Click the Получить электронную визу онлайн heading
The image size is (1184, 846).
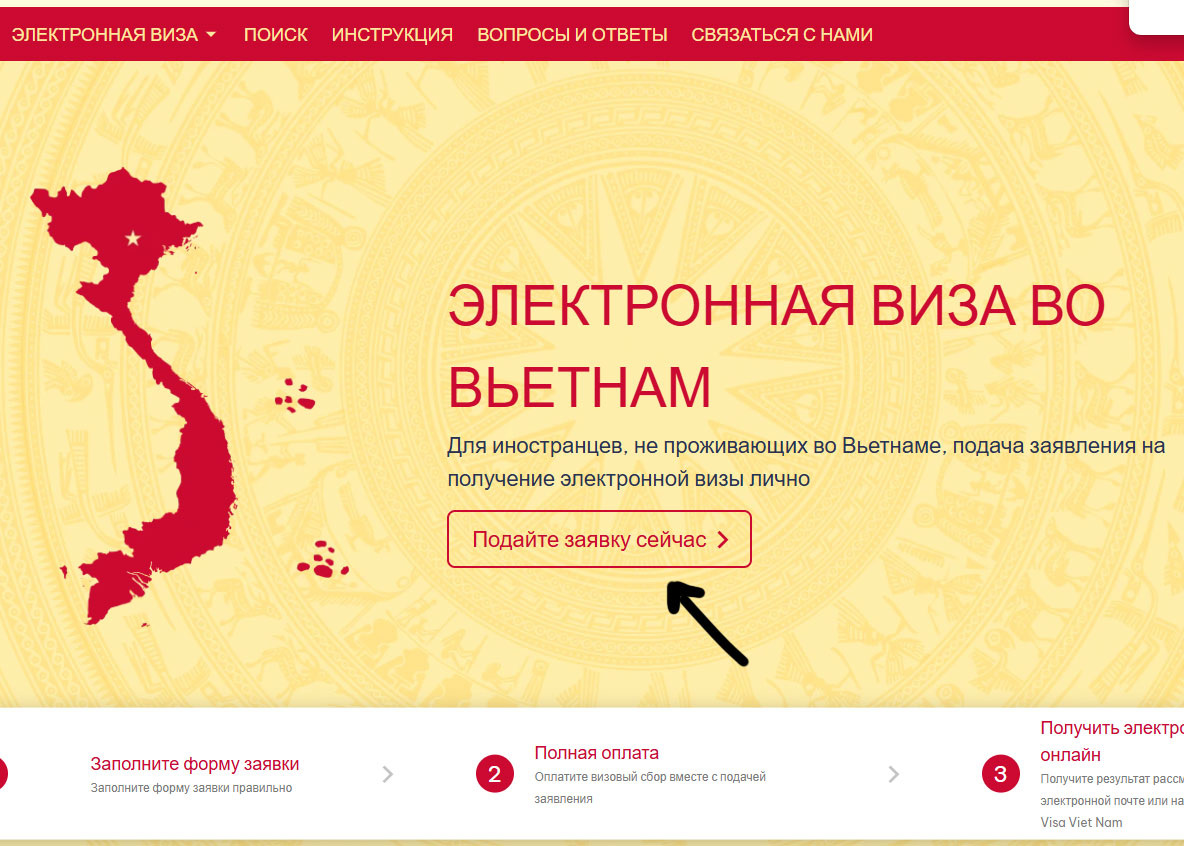click(1112, 741)
